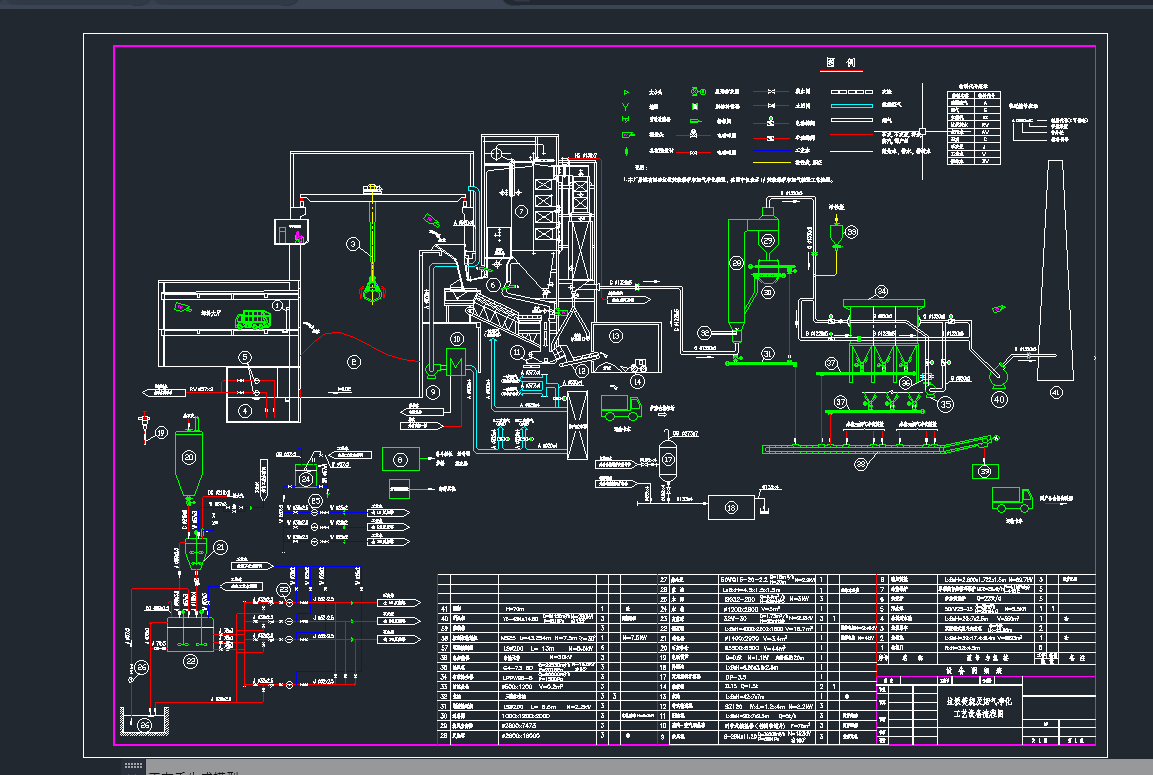1153x775 pixels.
Task: Select the green box labeled 8
Action: pyautogui.click(x=400, y=460)
